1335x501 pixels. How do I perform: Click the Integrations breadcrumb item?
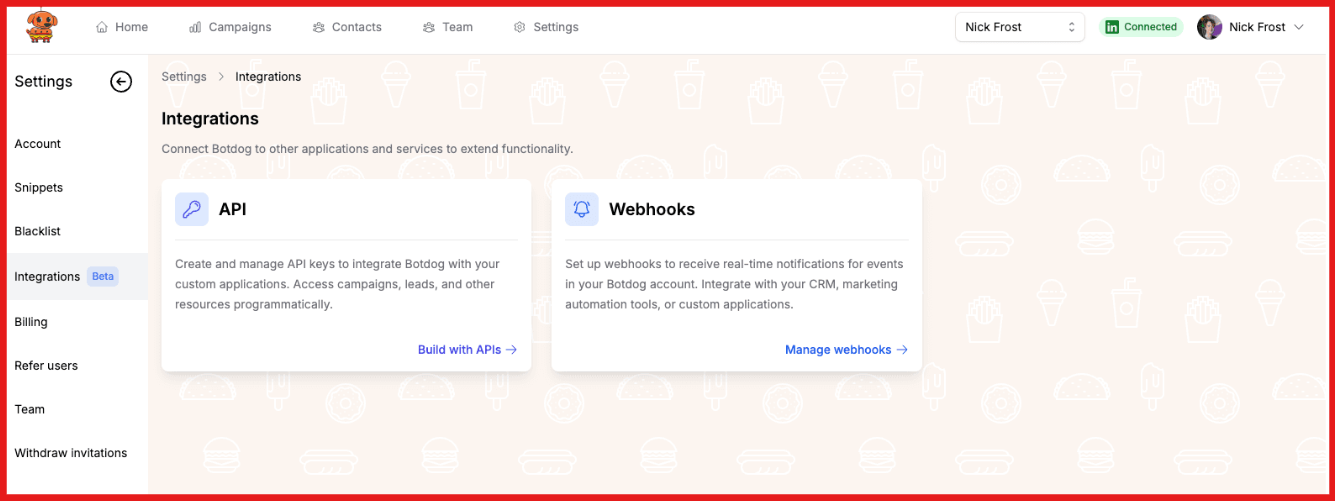coord(268,77)
